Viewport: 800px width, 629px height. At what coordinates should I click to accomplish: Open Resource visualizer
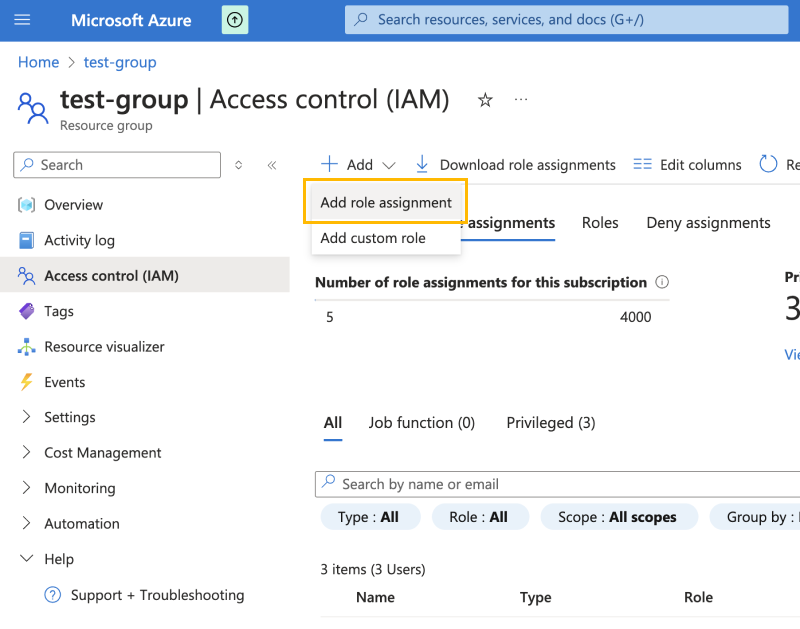(x=104, y=347)
